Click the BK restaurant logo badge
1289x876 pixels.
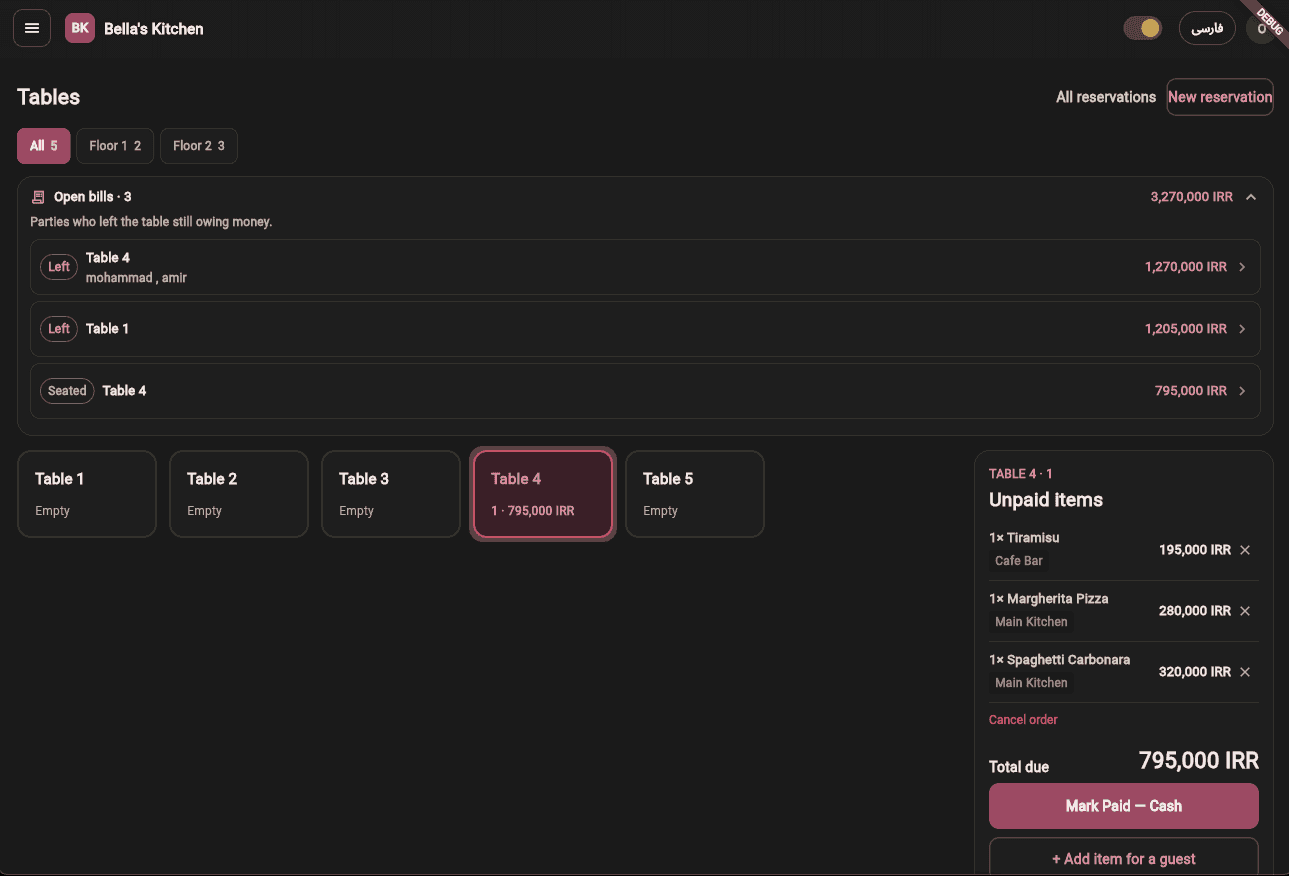(x=80, y=28)
